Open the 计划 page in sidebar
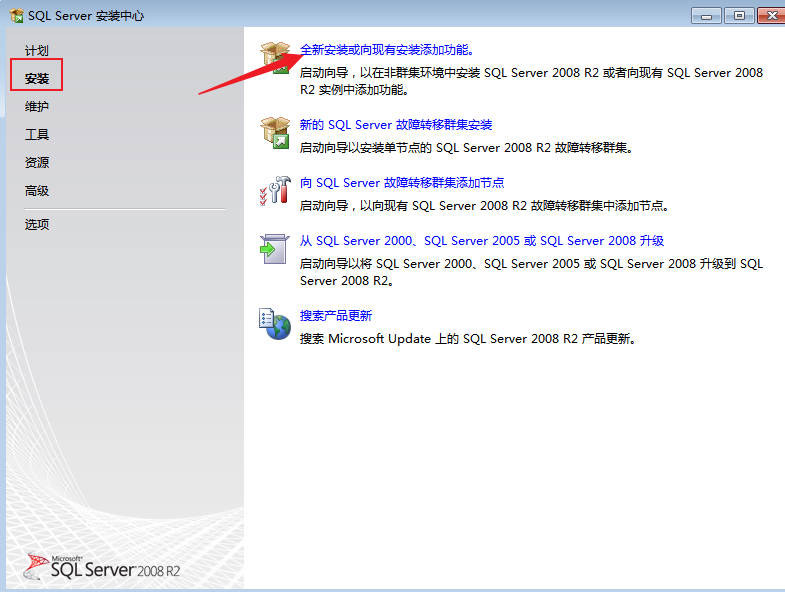 (37, 50)
